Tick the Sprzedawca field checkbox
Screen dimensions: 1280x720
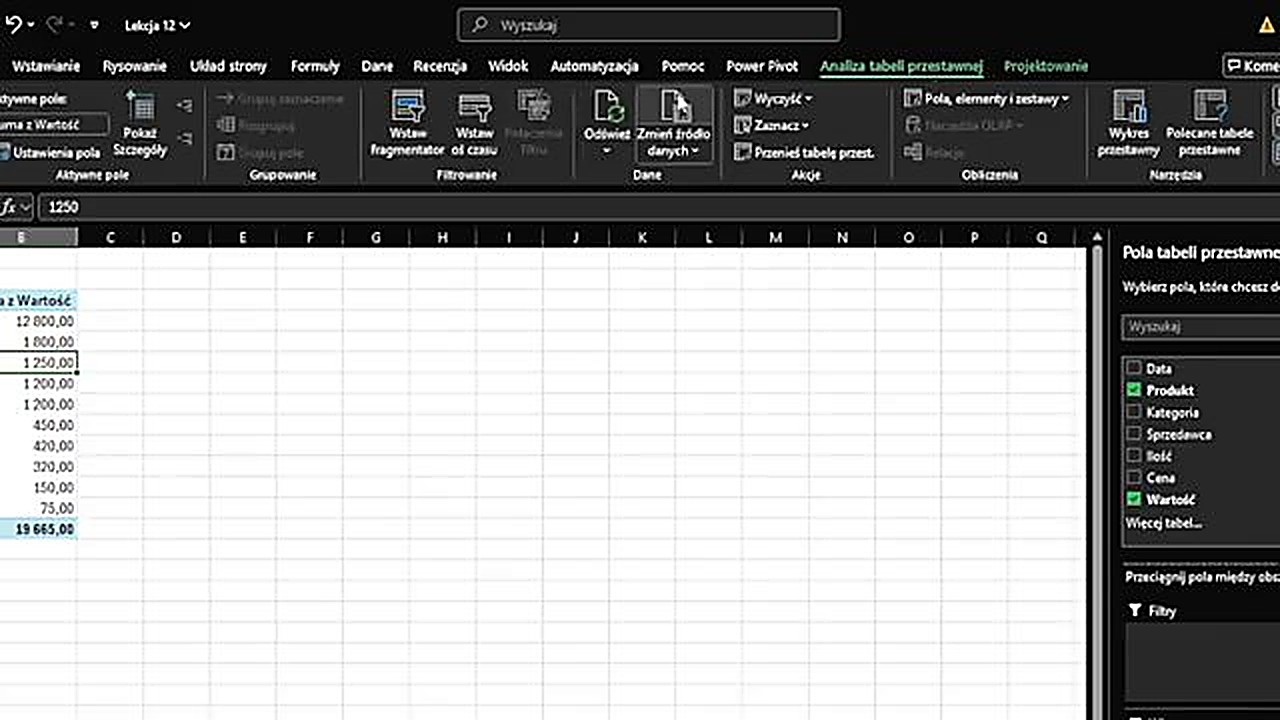point(1134,434)
